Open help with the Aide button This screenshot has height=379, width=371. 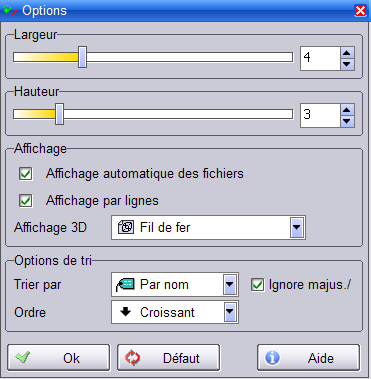coord(309,358)
